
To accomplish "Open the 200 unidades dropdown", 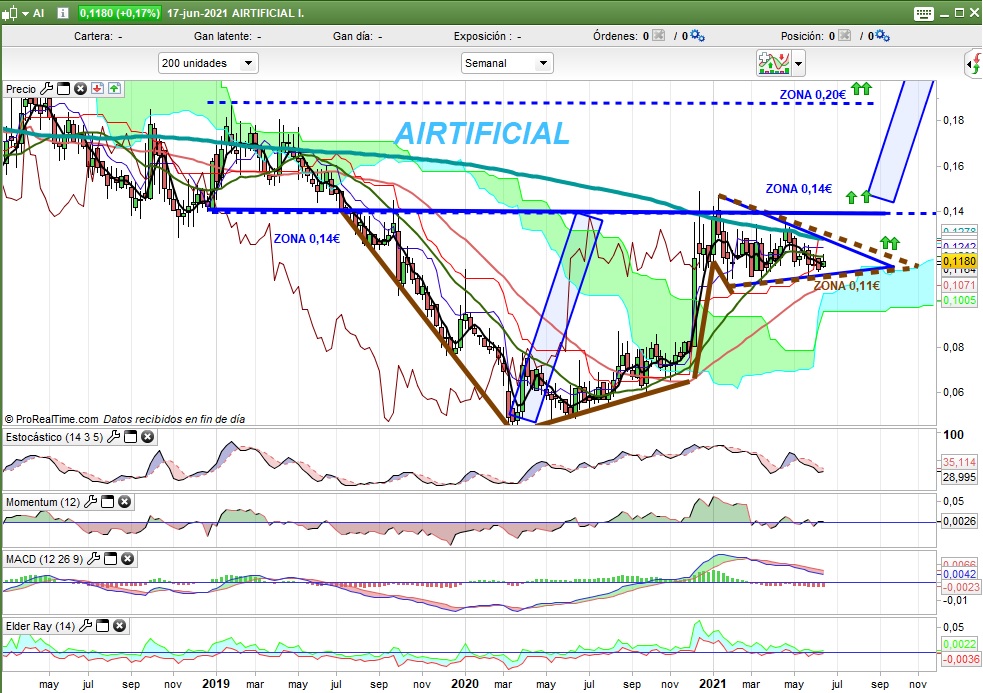I will point(208,63).
